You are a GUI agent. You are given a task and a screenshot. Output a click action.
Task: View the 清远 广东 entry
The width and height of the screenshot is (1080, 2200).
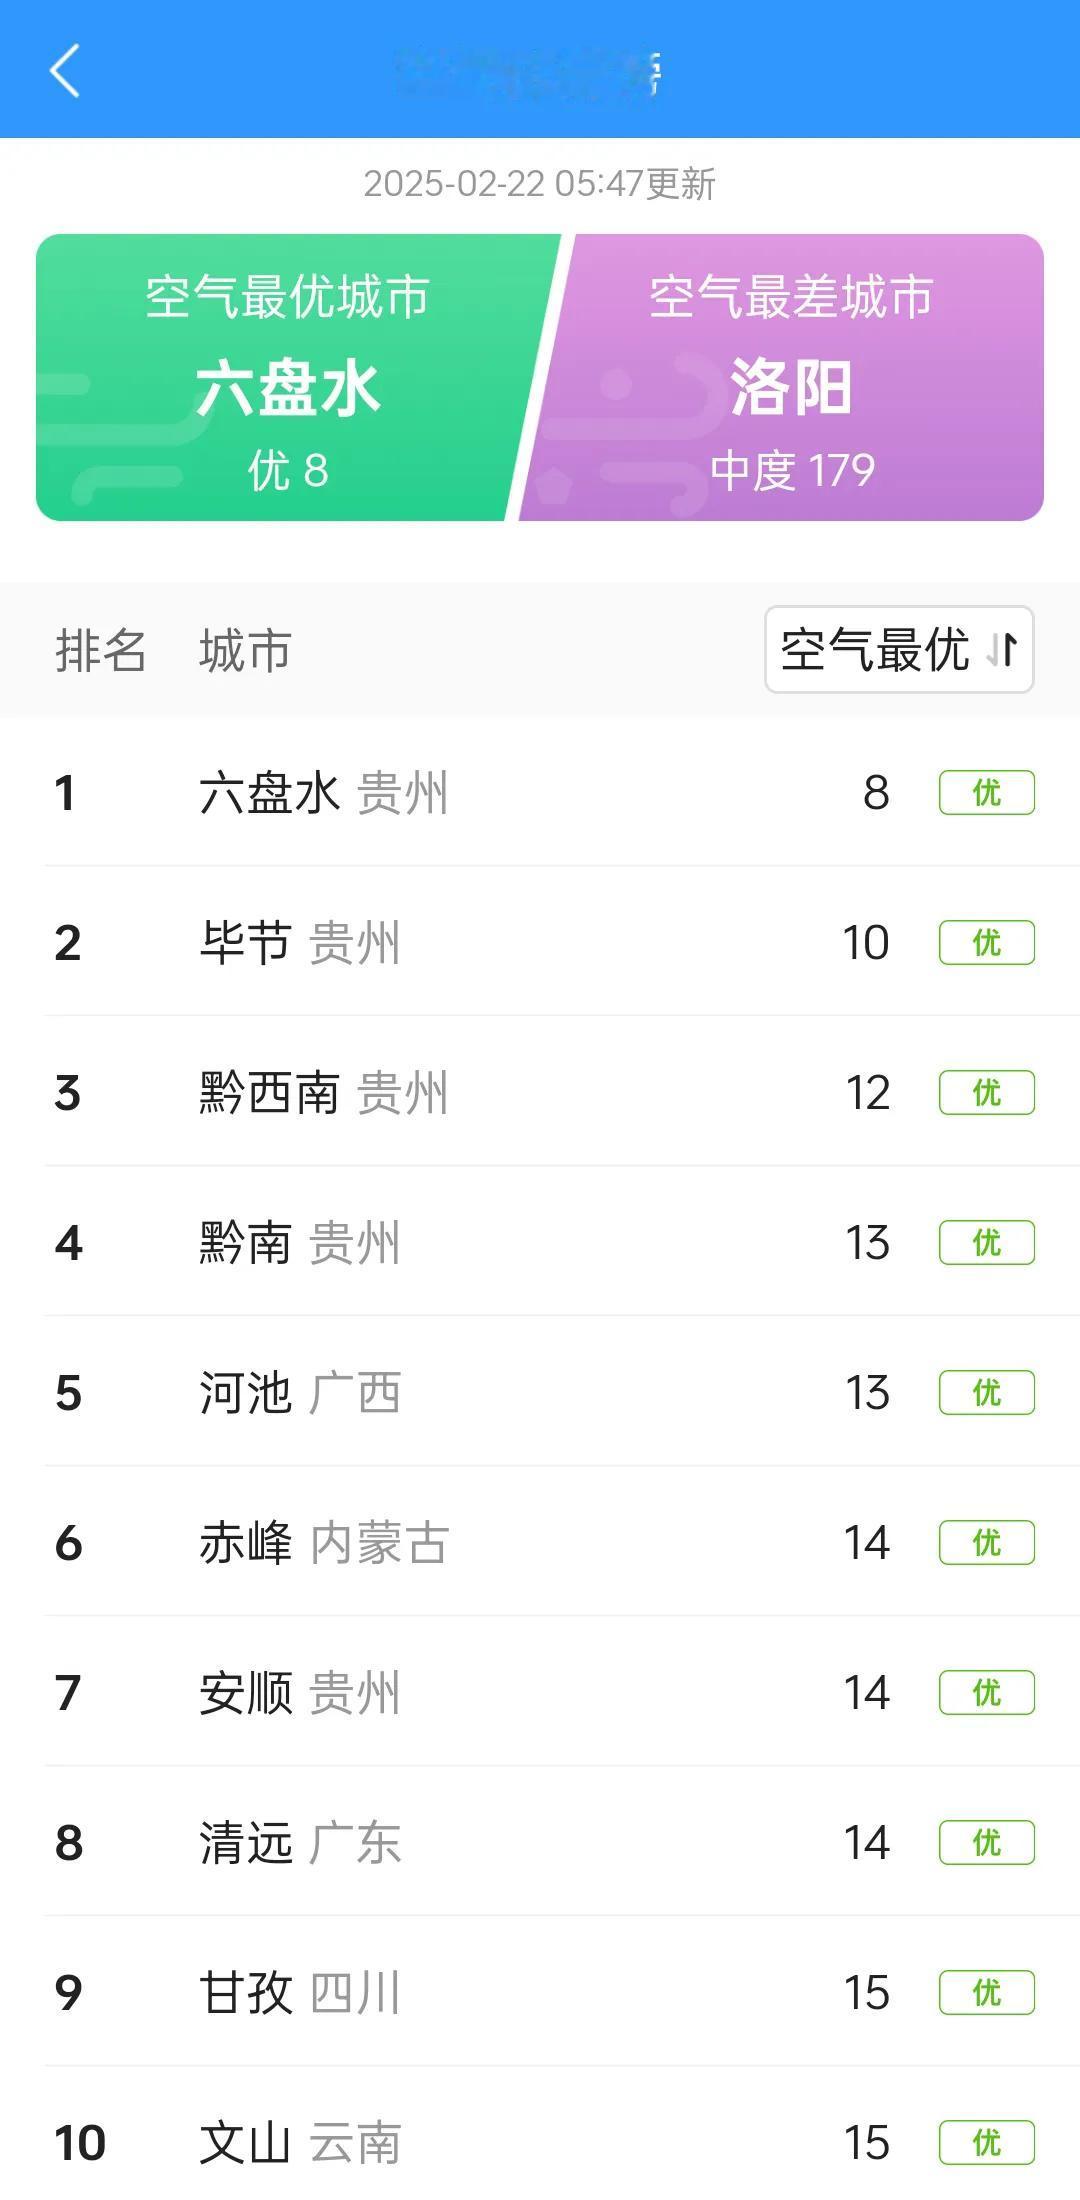(540, 1842)
